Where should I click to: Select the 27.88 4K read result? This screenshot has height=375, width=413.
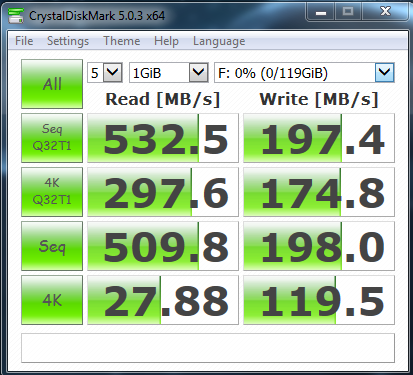(163, 300)
